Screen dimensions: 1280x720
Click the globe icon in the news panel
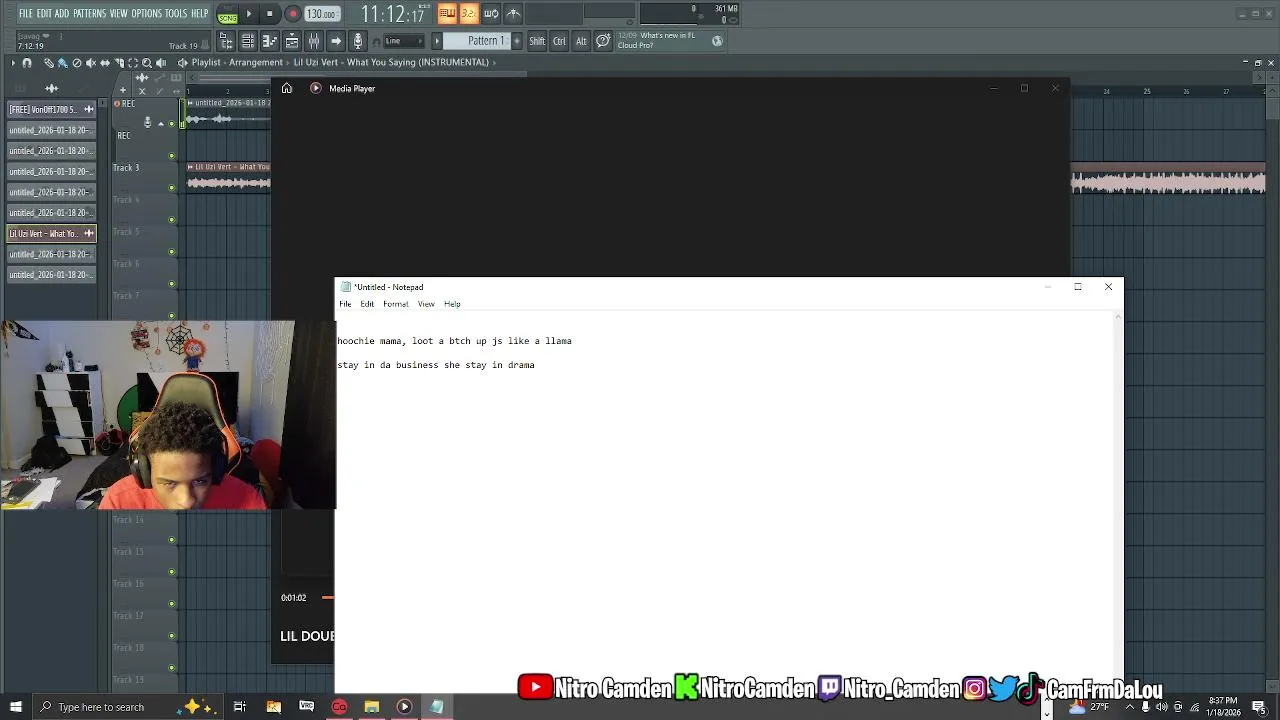pyautogui.click(x=717, y=41)
